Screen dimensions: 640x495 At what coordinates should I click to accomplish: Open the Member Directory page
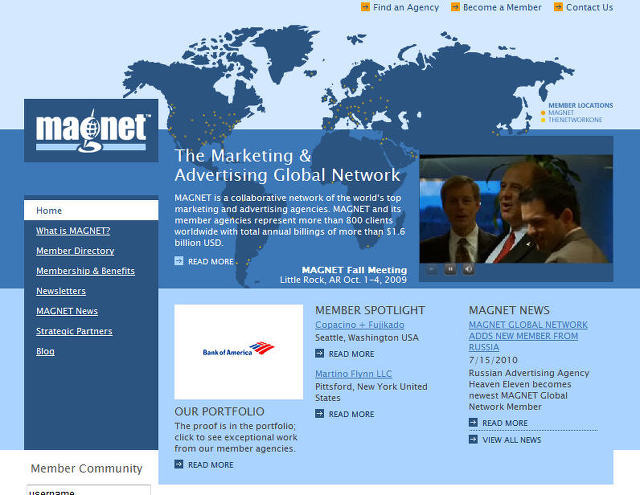(x=75, y=251)
